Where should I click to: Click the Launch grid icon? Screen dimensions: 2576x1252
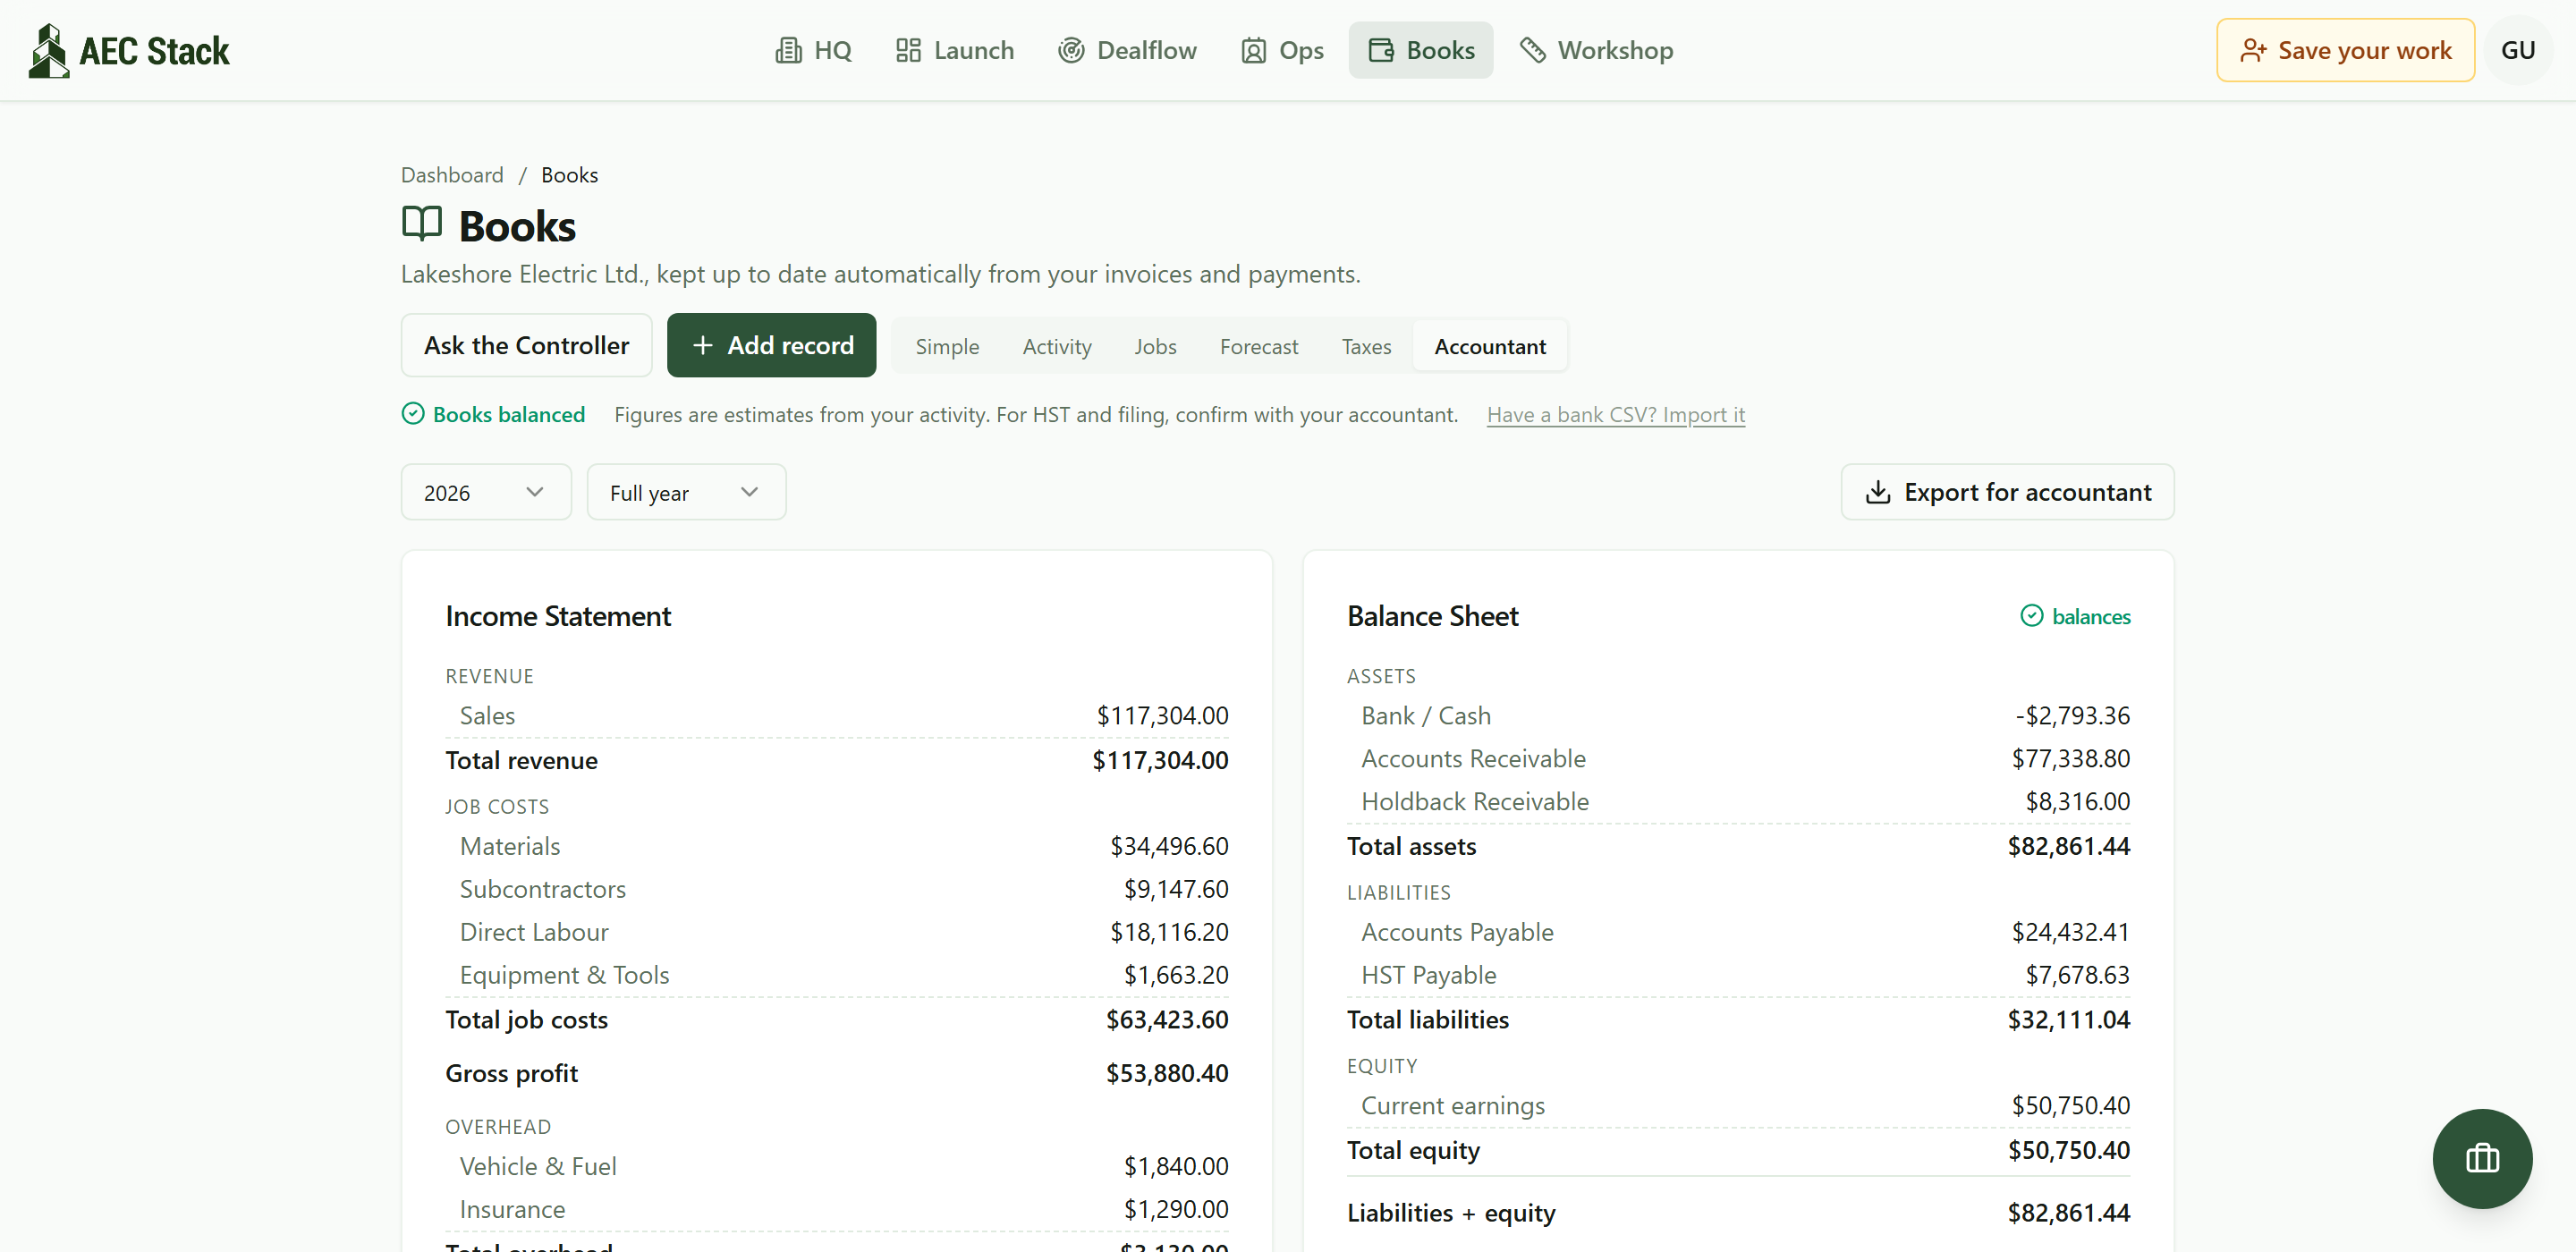(908, 50)
